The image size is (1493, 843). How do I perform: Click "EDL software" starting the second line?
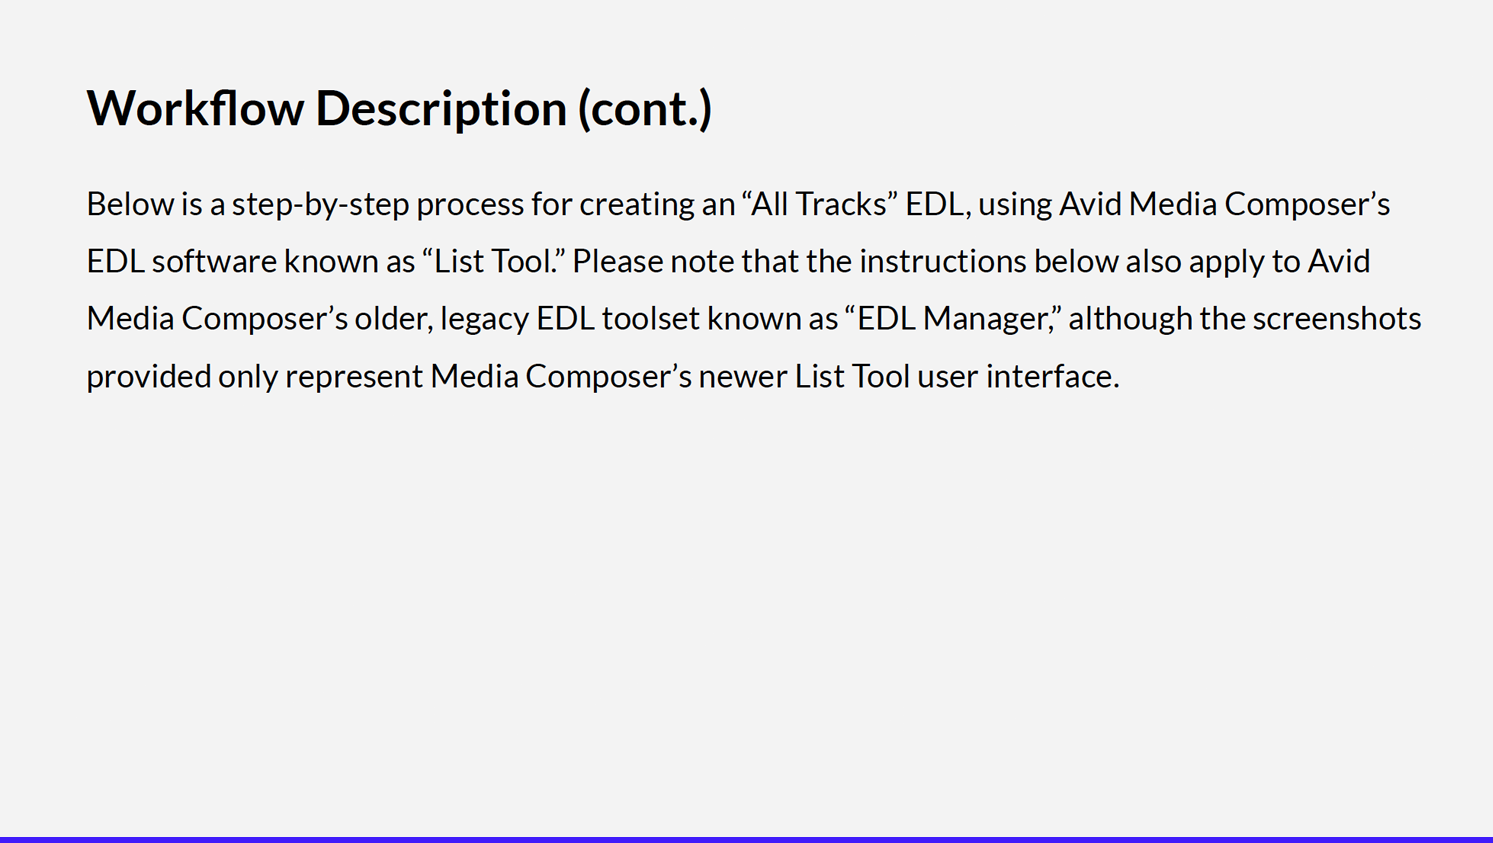click(182, 261)
